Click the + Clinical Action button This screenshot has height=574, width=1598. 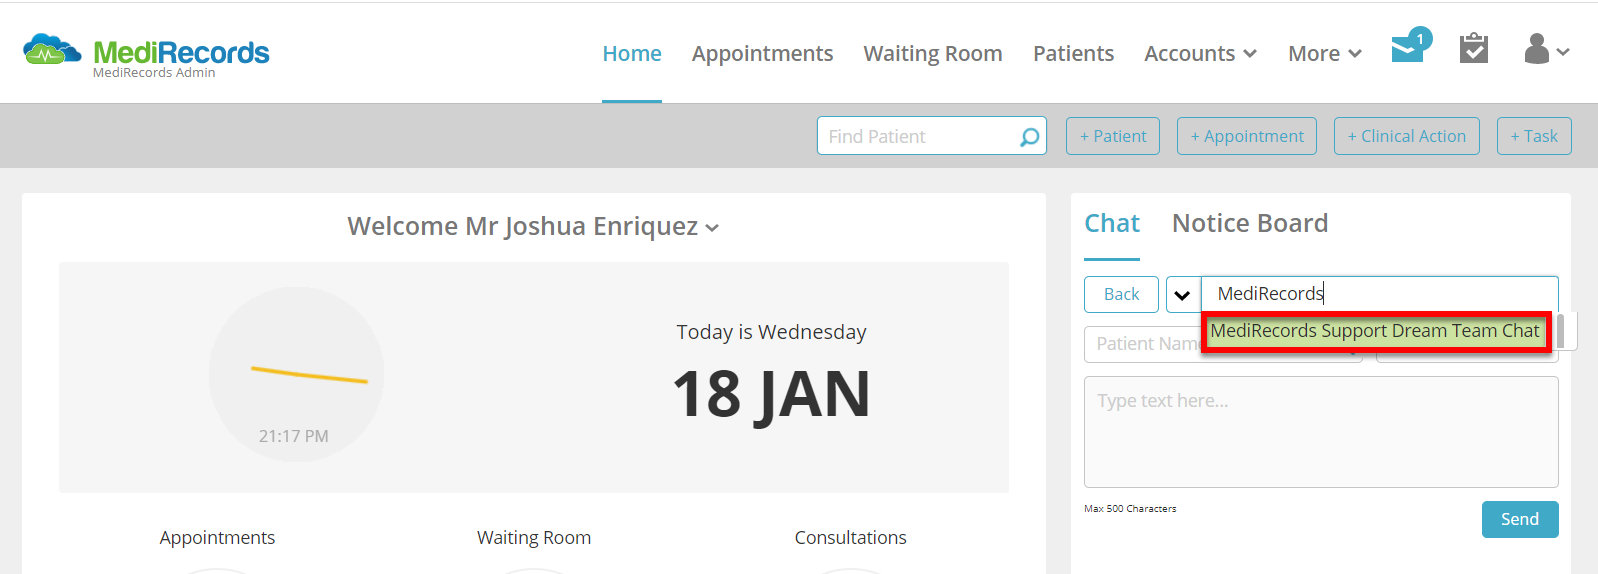(1406, 136)
